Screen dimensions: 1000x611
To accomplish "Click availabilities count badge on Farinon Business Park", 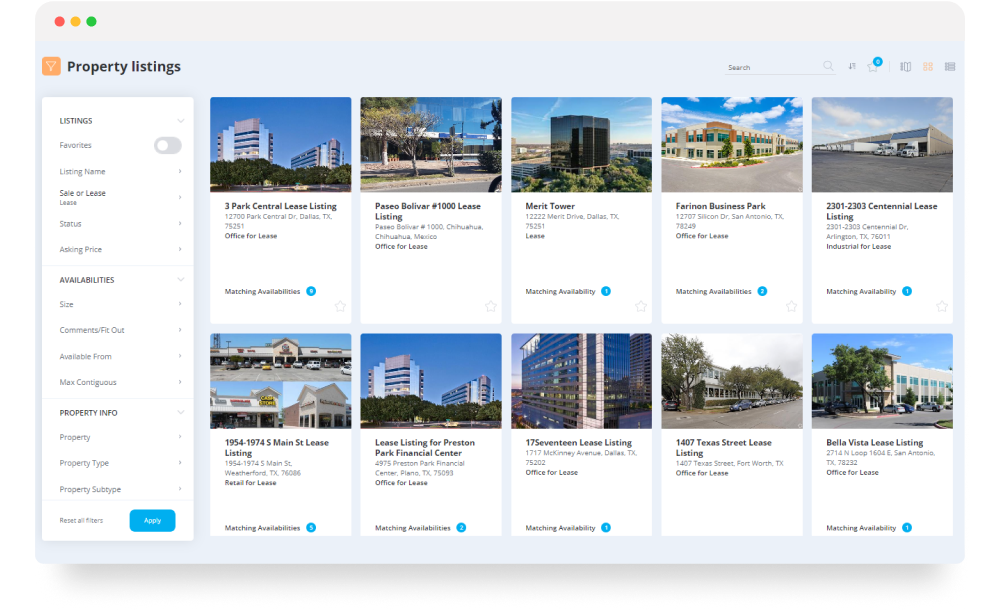I will pos(762,291).
